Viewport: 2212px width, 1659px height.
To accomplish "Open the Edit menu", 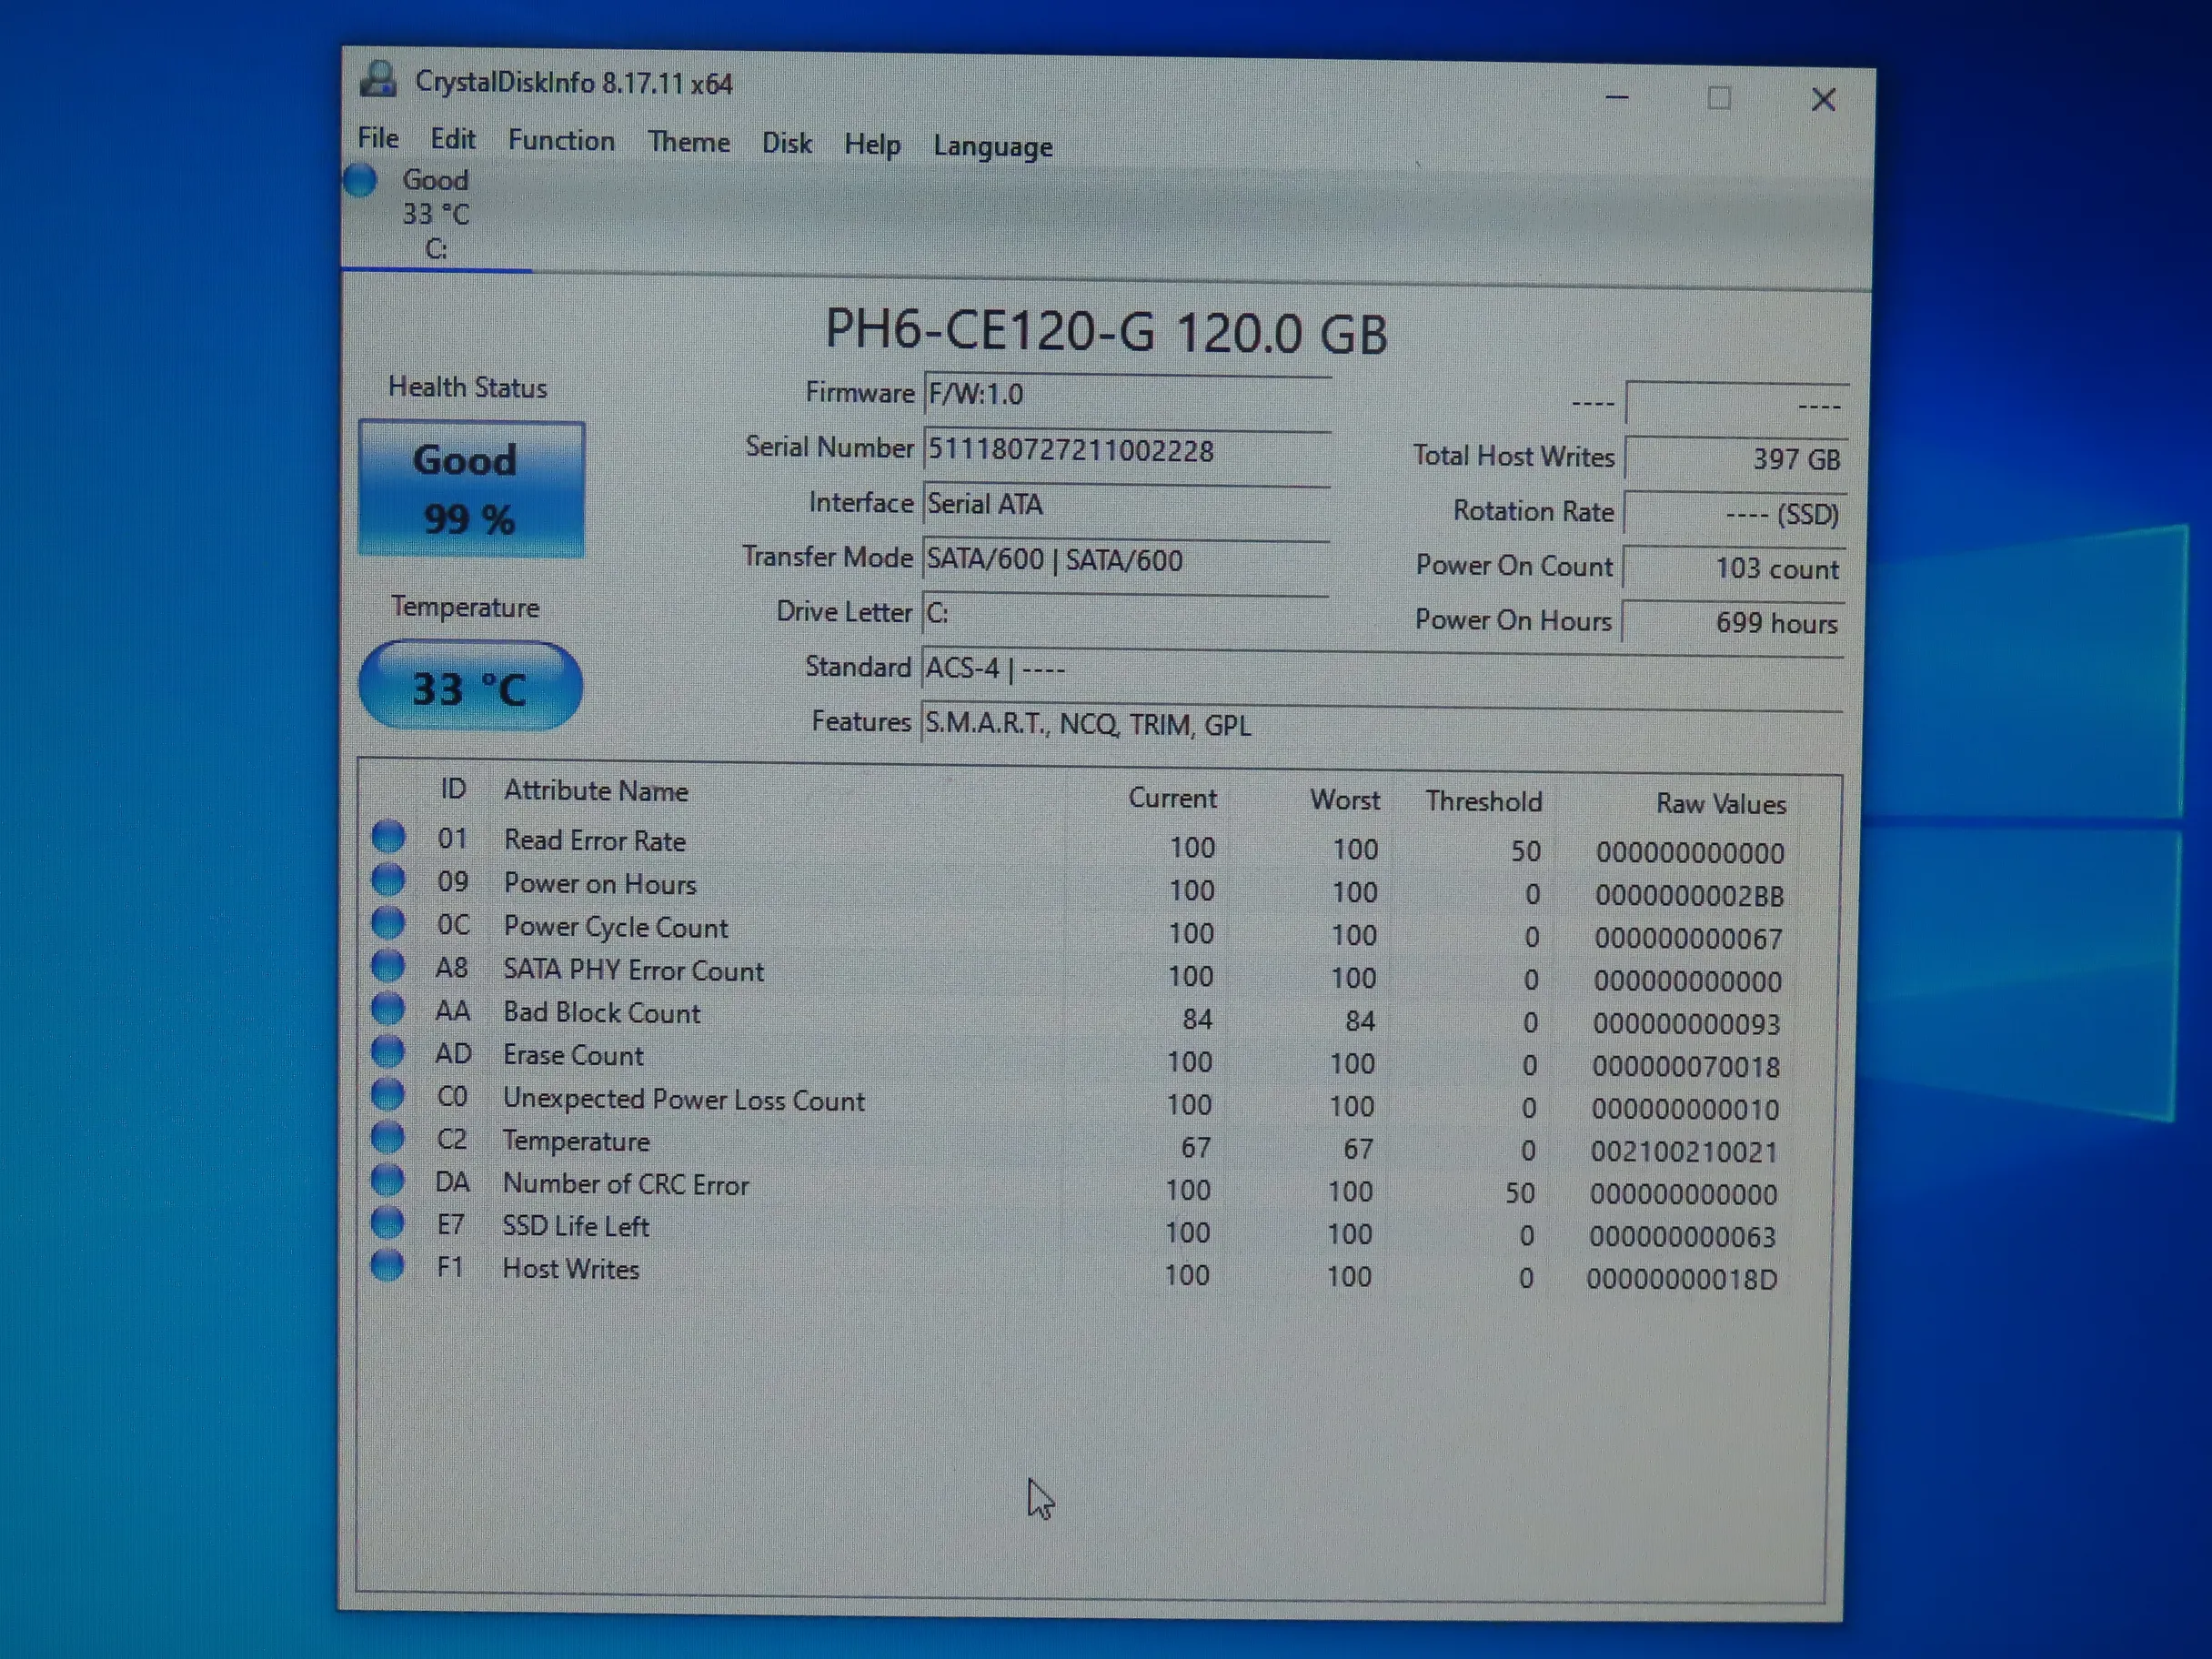I will pos(453,139).
